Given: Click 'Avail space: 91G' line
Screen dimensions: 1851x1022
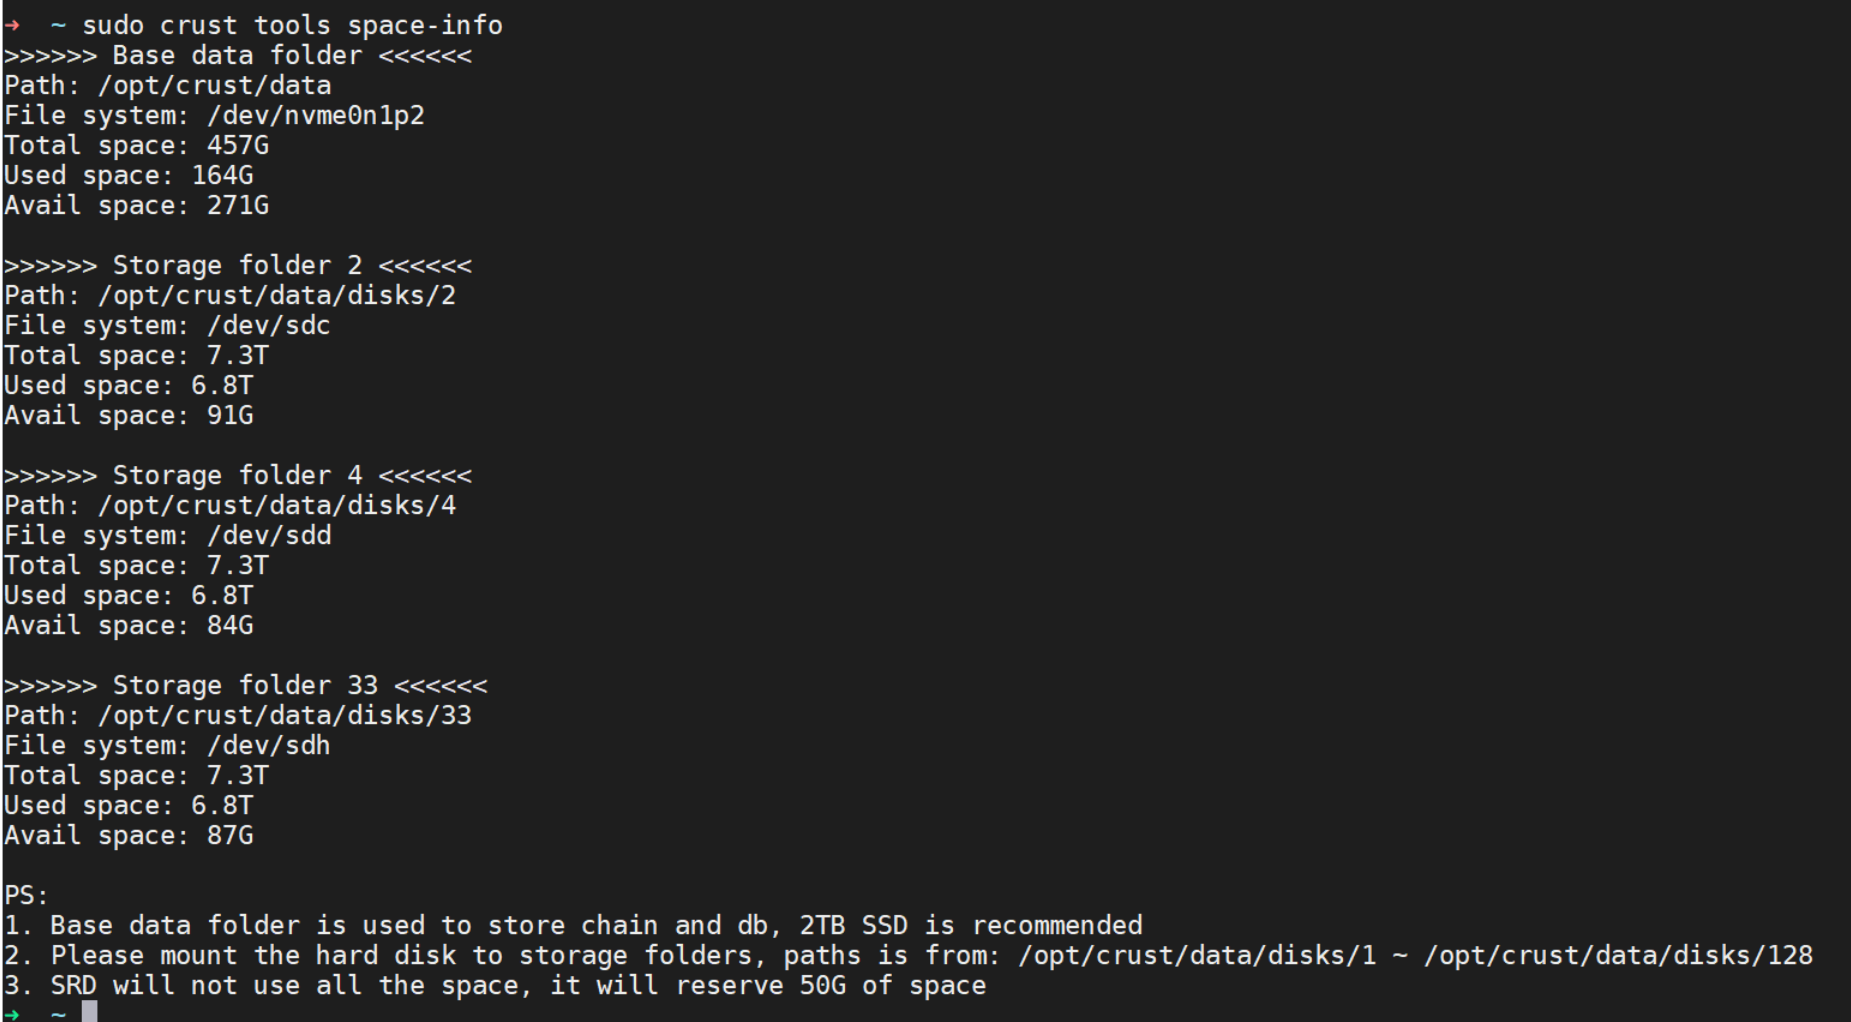Looking at the screenshot, I should click(x=128, y=415).
